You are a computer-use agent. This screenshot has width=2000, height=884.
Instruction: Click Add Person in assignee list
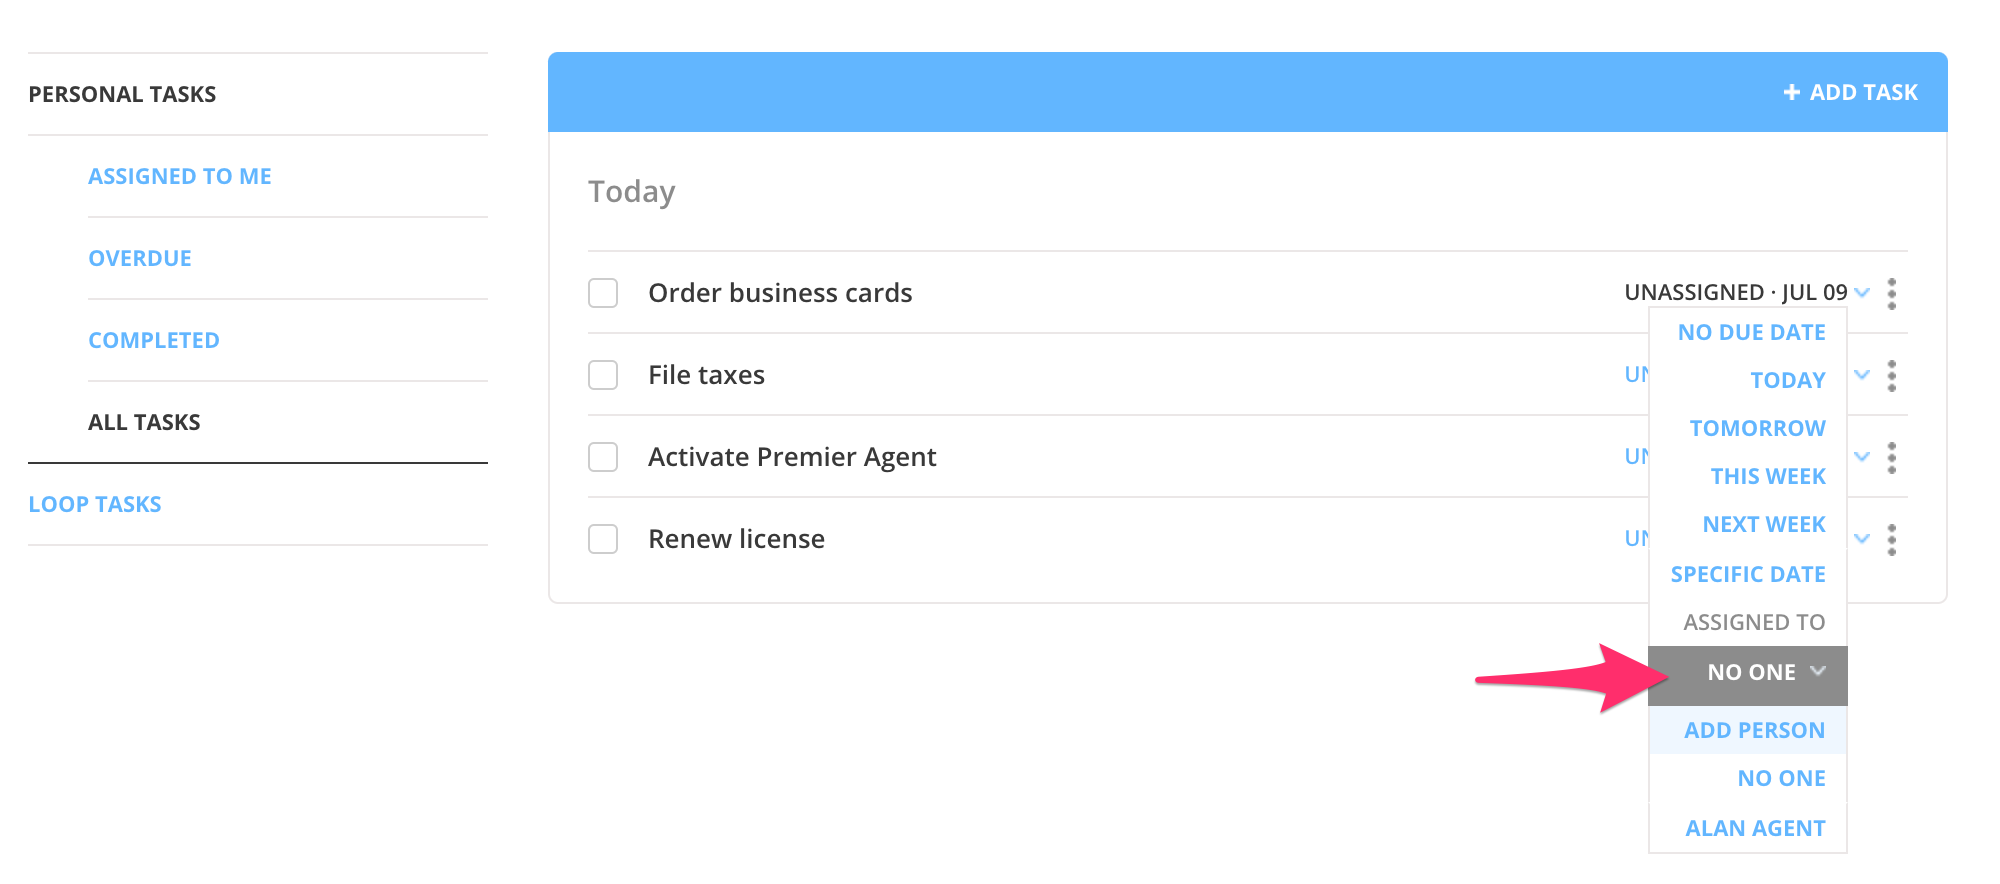click(x=1754, y=730)
